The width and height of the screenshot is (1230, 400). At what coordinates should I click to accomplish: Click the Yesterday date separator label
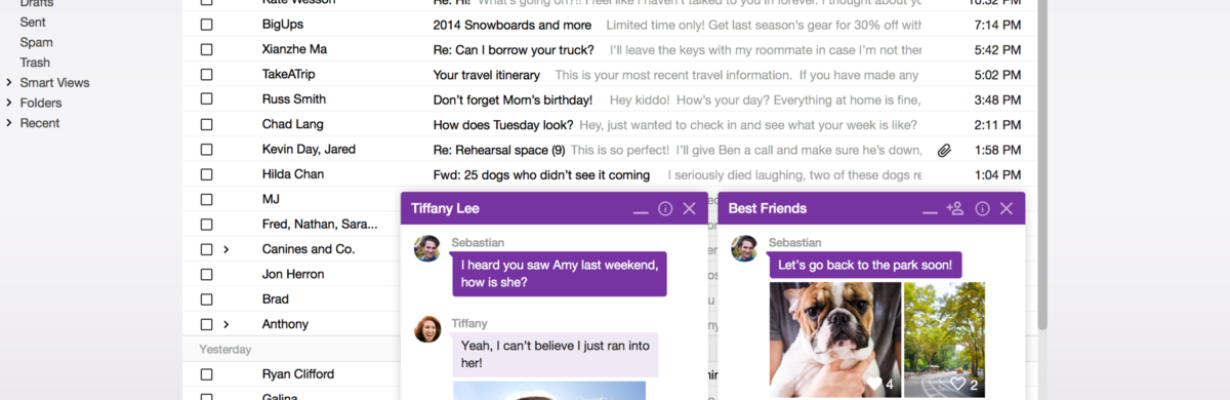point(225,350)
